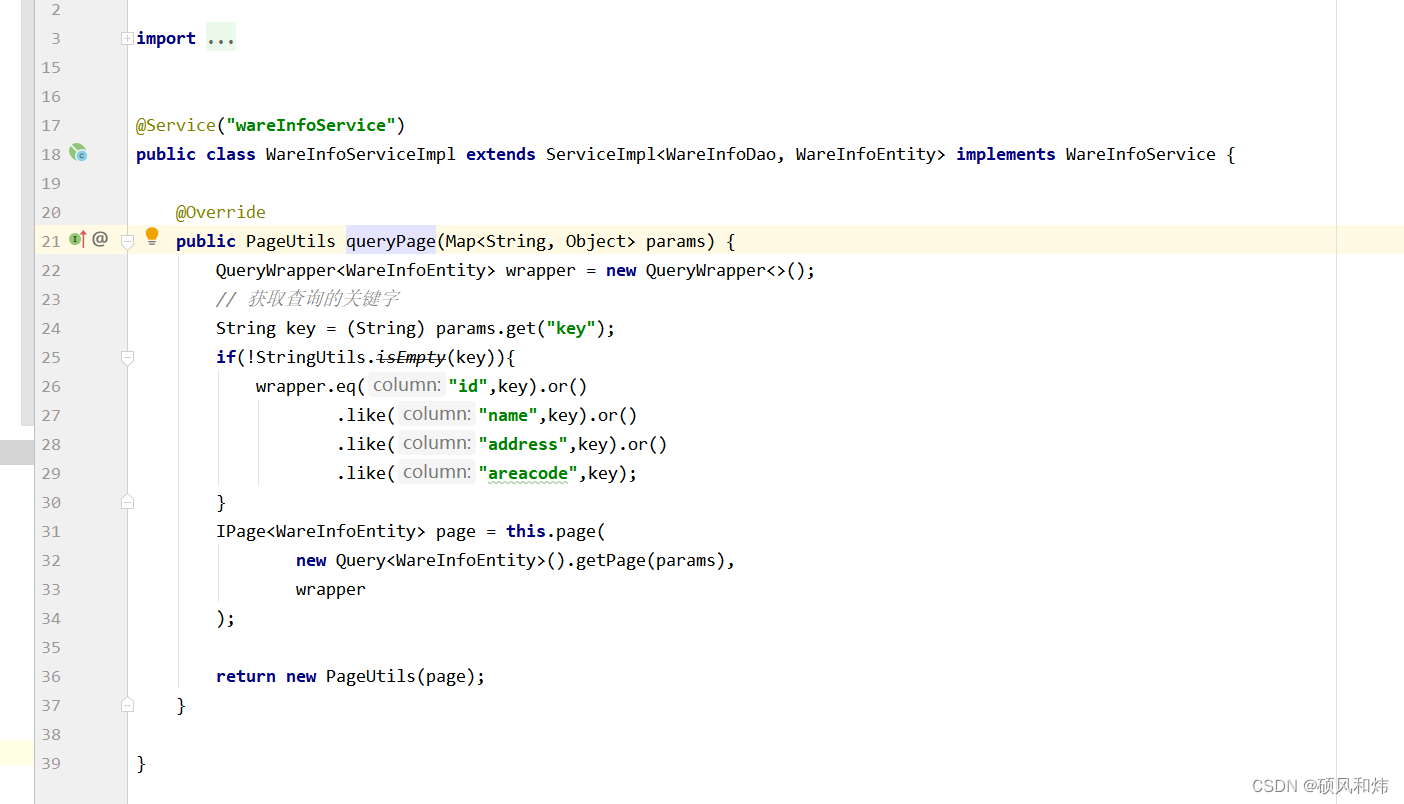Click the column: parameter hint on line 27
Viewport: 1404px width, 804px height.
(x=436, y=414)
